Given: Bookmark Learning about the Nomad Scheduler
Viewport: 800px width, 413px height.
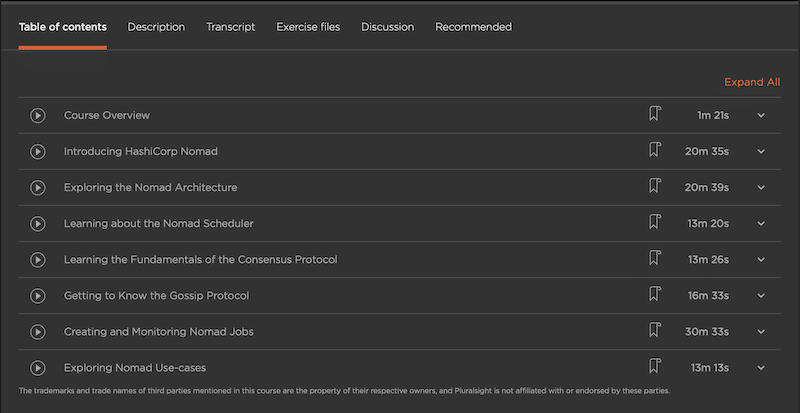Looking at the screenshot, I should [655, 222].
